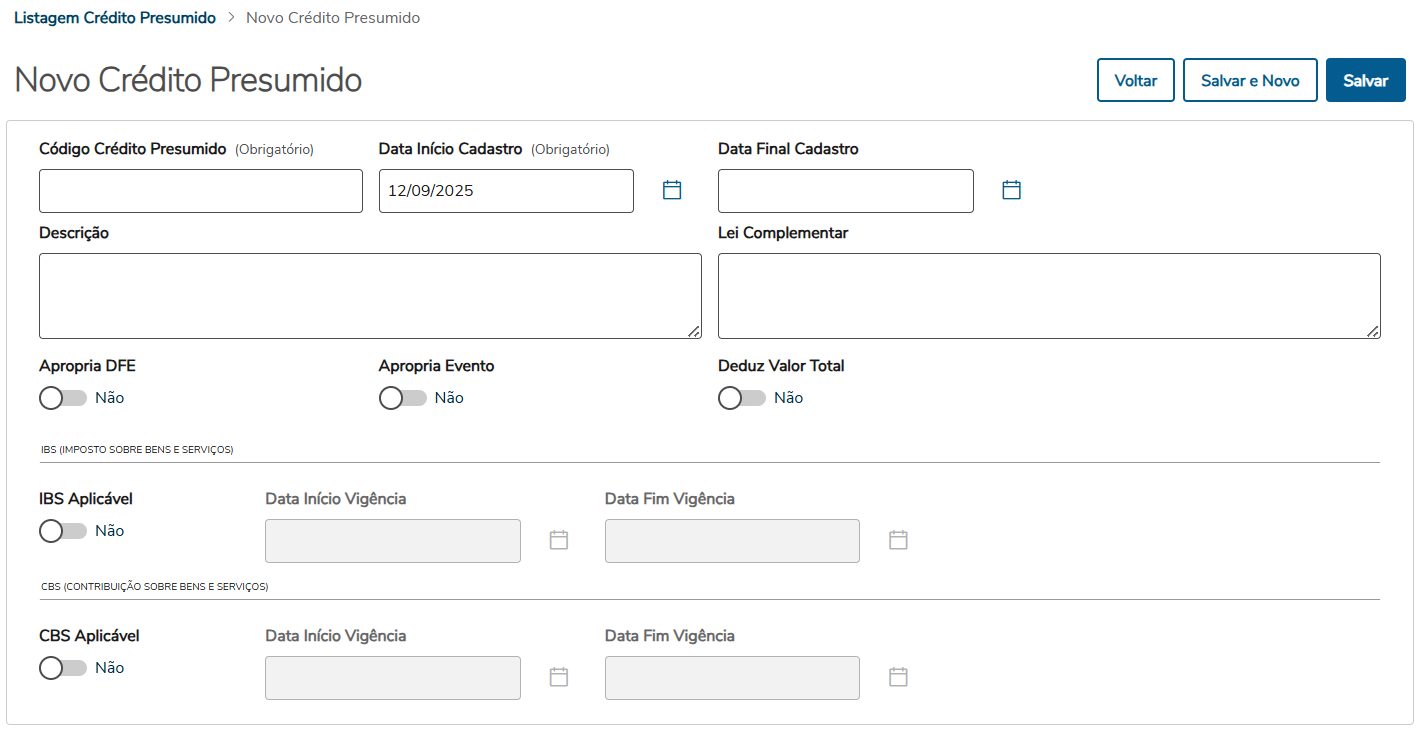Open calendar for Data Final Cadastro

coord(1011,190)
